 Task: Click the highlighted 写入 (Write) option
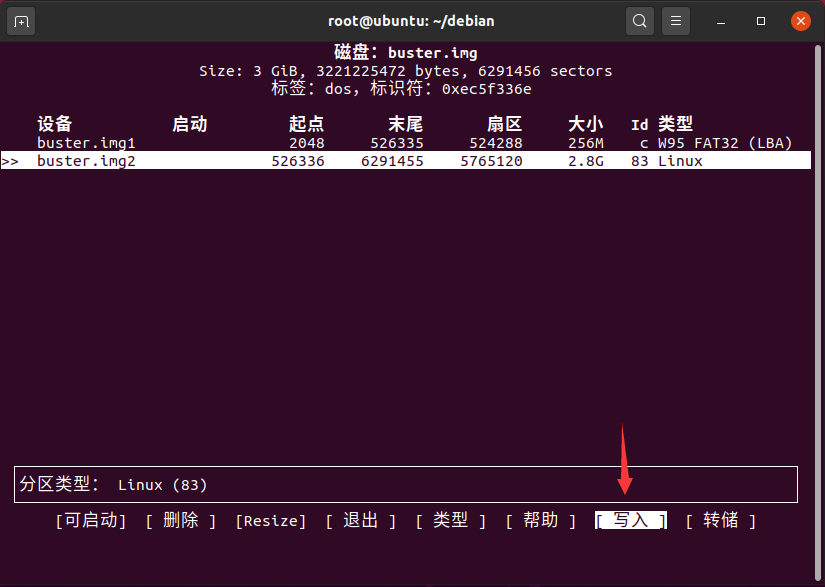point(631,521)
